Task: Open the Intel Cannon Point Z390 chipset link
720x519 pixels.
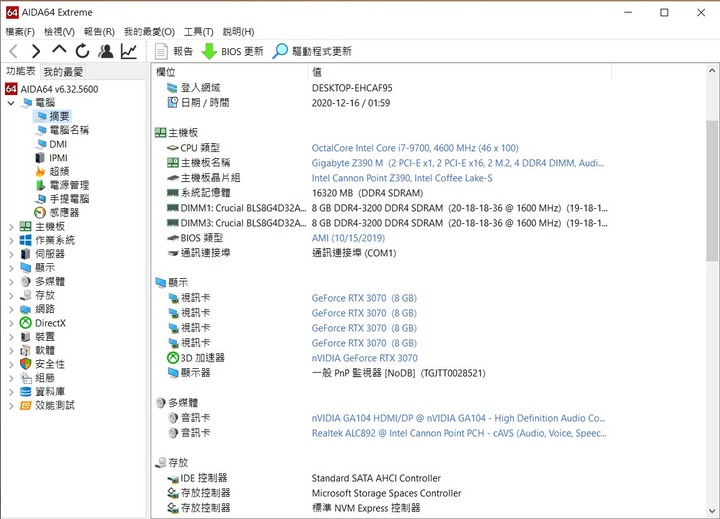Action: click(402, 178)
